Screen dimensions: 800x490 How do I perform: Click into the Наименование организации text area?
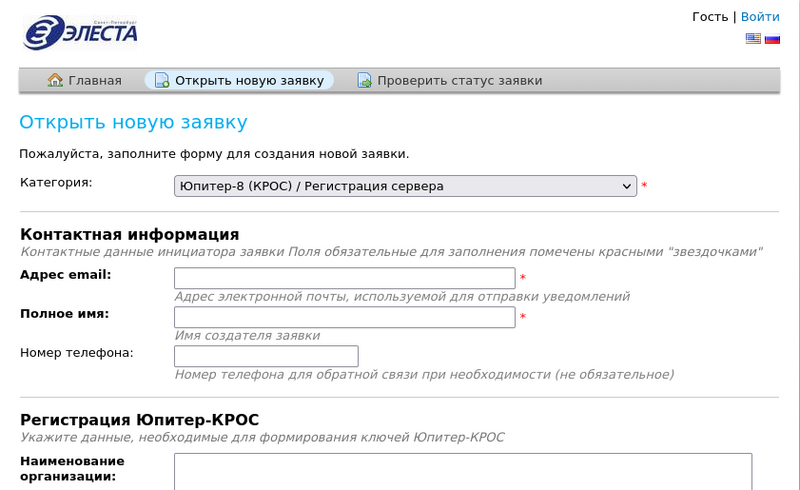pos(463,472)
